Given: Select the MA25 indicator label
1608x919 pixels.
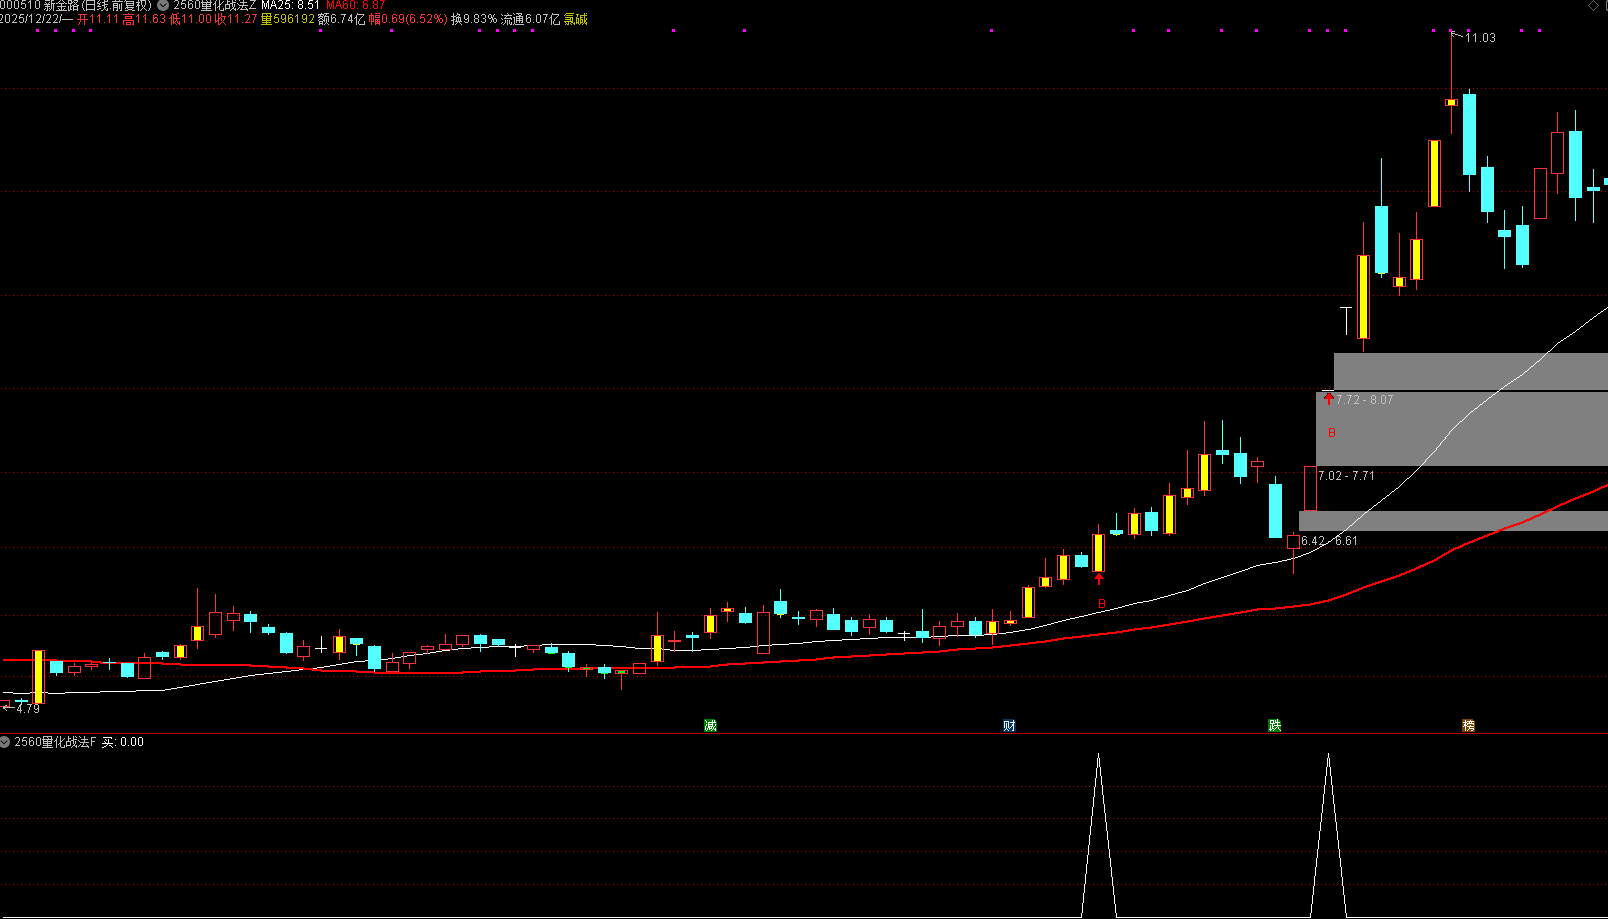Looking at the screenshot, I should pyautogui.click(x=291, y=6).
